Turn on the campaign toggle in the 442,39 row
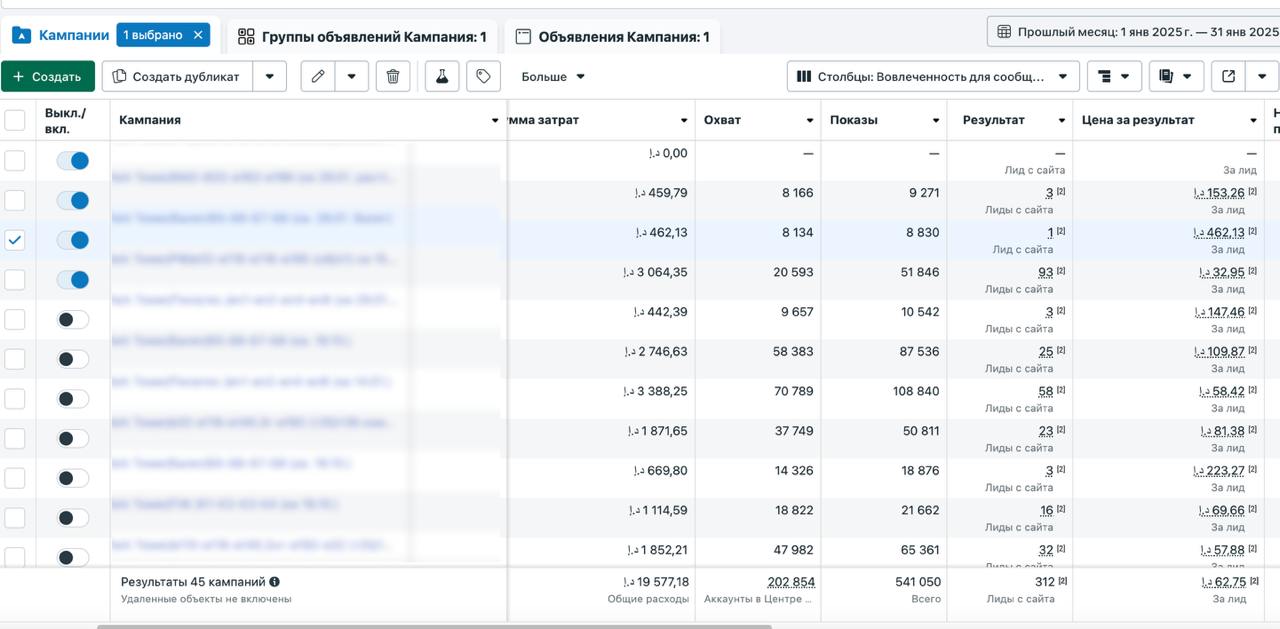This screenshot has height=629, width=1280. click(73, 319)
